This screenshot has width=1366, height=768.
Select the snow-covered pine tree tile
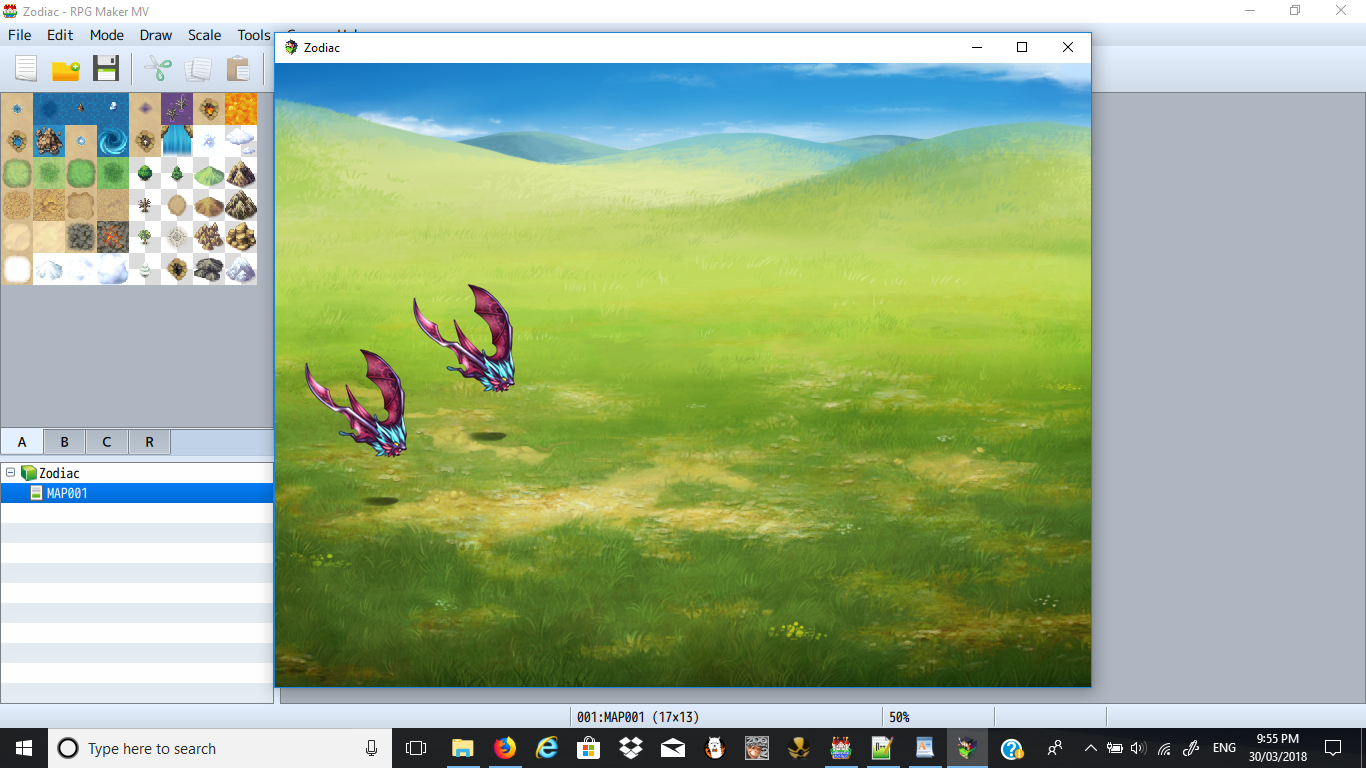(145, 269)
